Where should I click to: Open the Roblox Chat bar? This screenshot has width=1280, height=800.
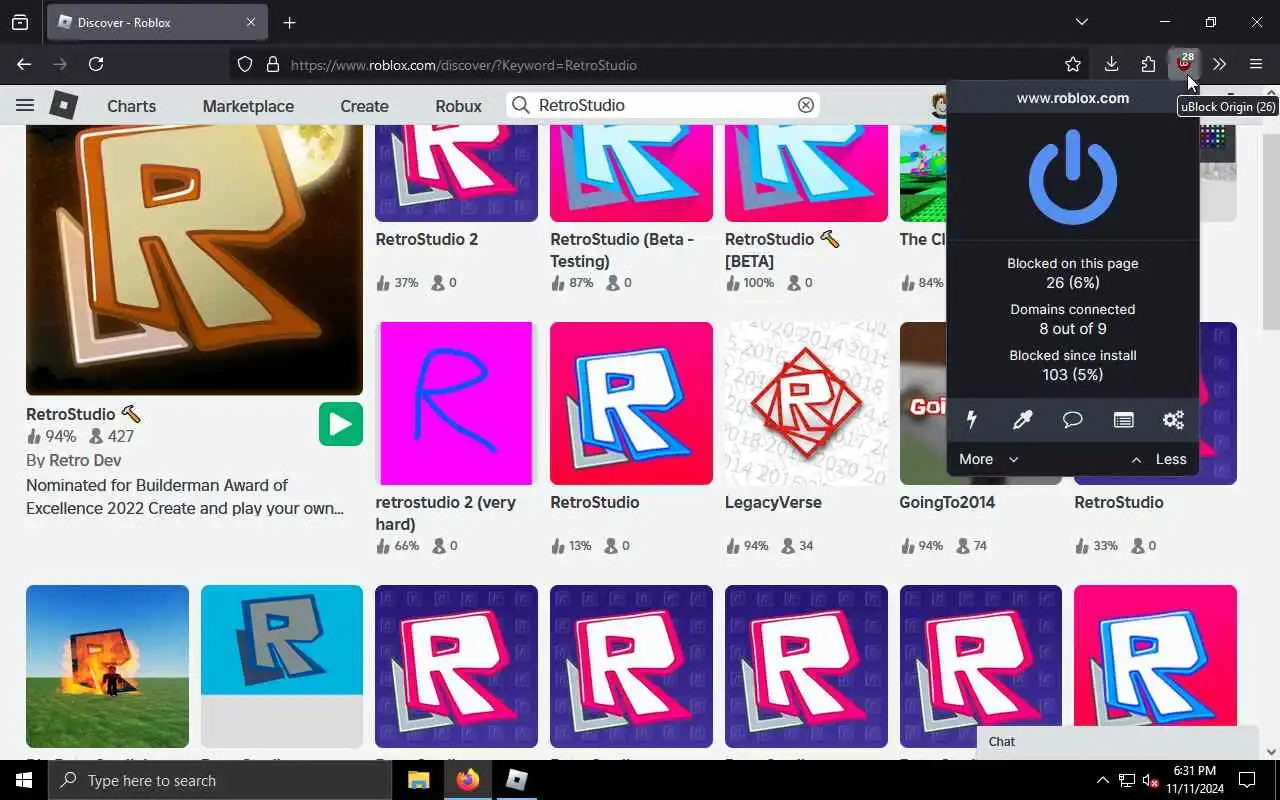[1118, 742]
